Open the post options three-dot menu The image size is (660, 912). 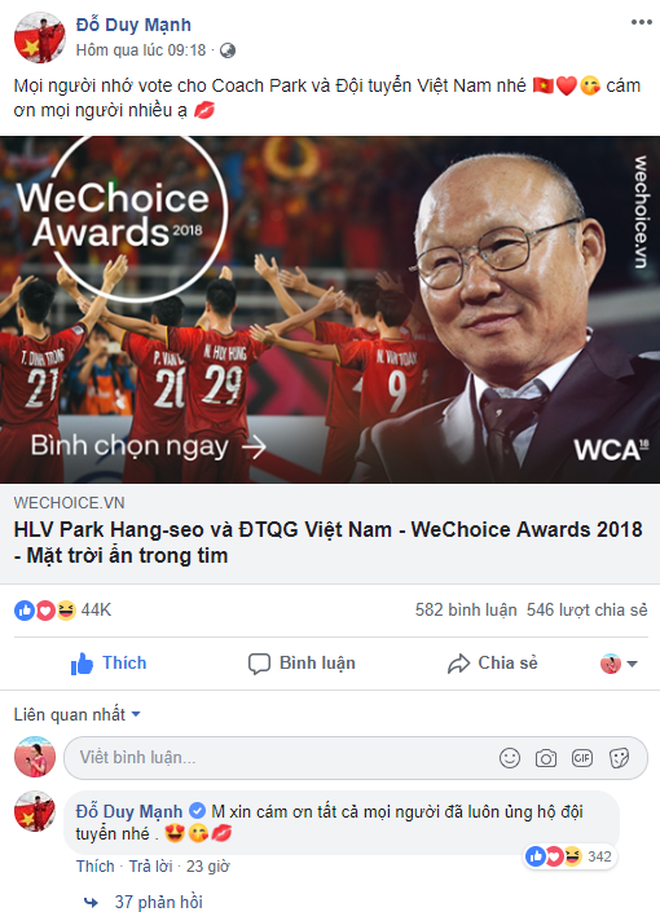641,22
